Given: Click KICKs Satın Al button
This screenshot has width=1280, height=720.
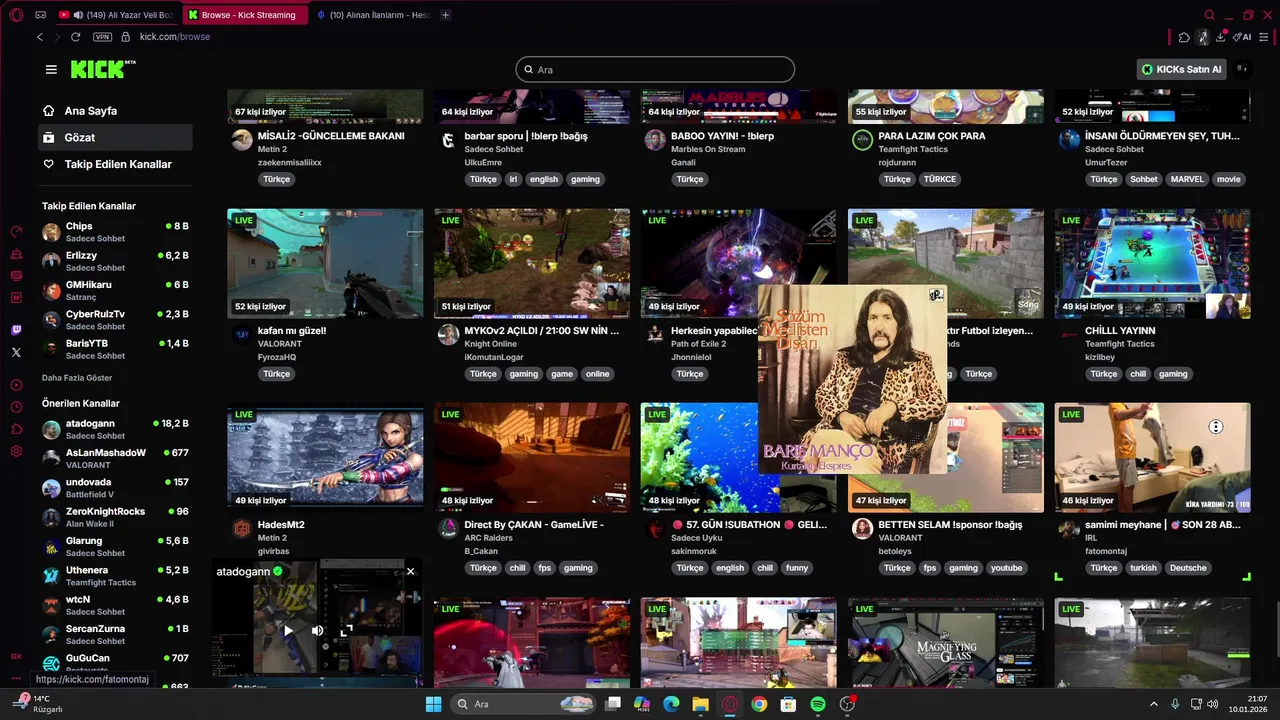Looking at the screenshot, I should (1181, 69).
